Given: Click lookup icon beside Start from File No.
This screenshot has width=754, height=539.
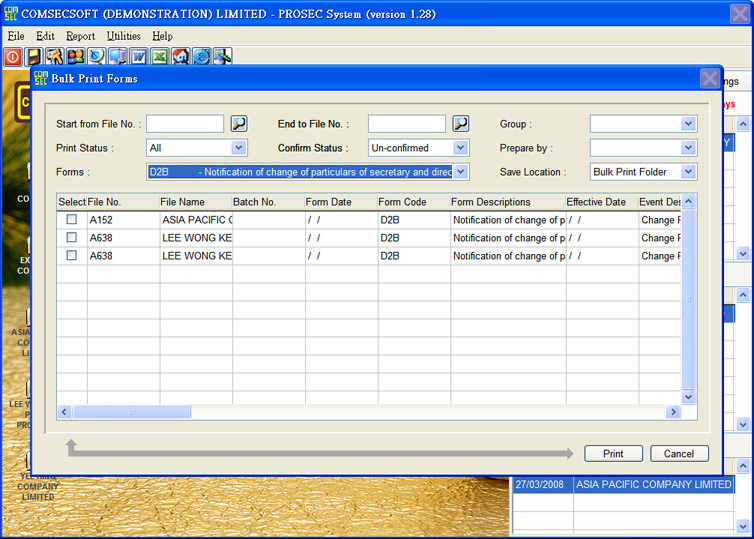Looking at the screenshot, I should tap(239, 124).
